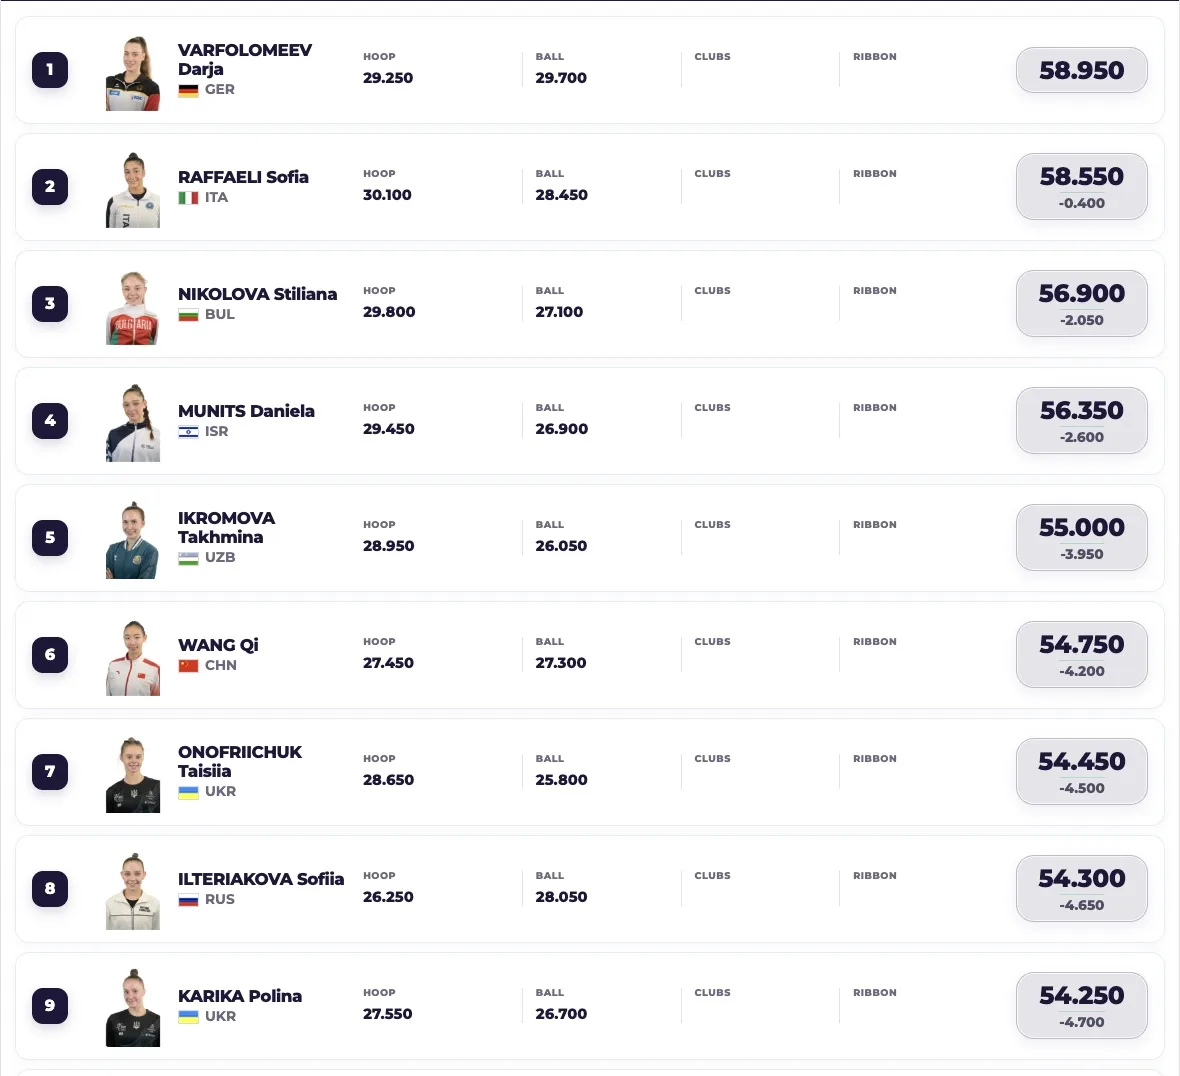The height and width of the screenshot is (1076, 1180).
Task: Open Sofia Raffaeli's athlete photo
Action: pyautogui.click(x=132, y=190)
